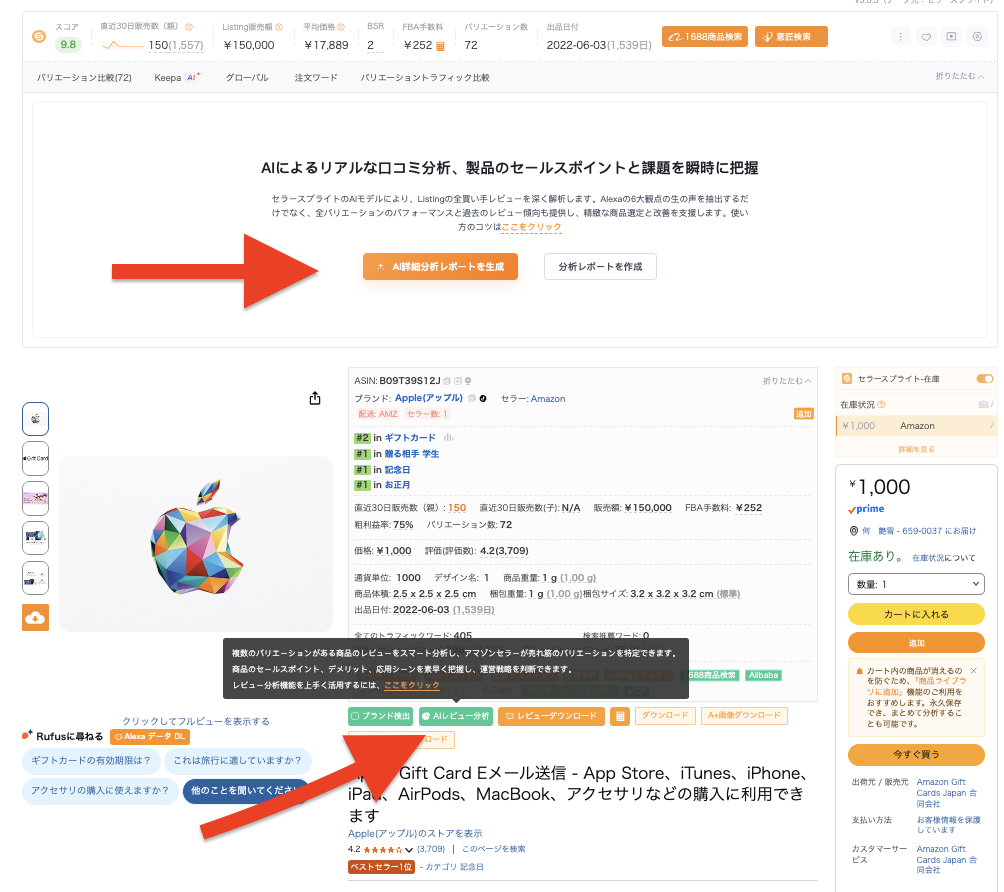Click the 意匠検索 button
1004x892 pixels.
(x=791, y=36)
